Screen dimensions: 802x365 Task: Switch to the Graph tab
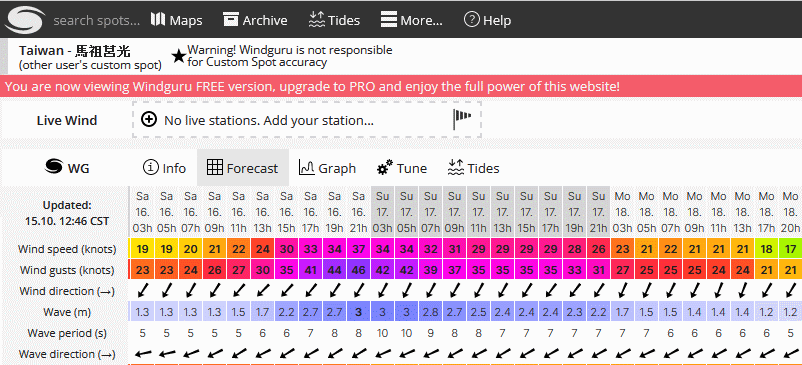coord(327,168)
